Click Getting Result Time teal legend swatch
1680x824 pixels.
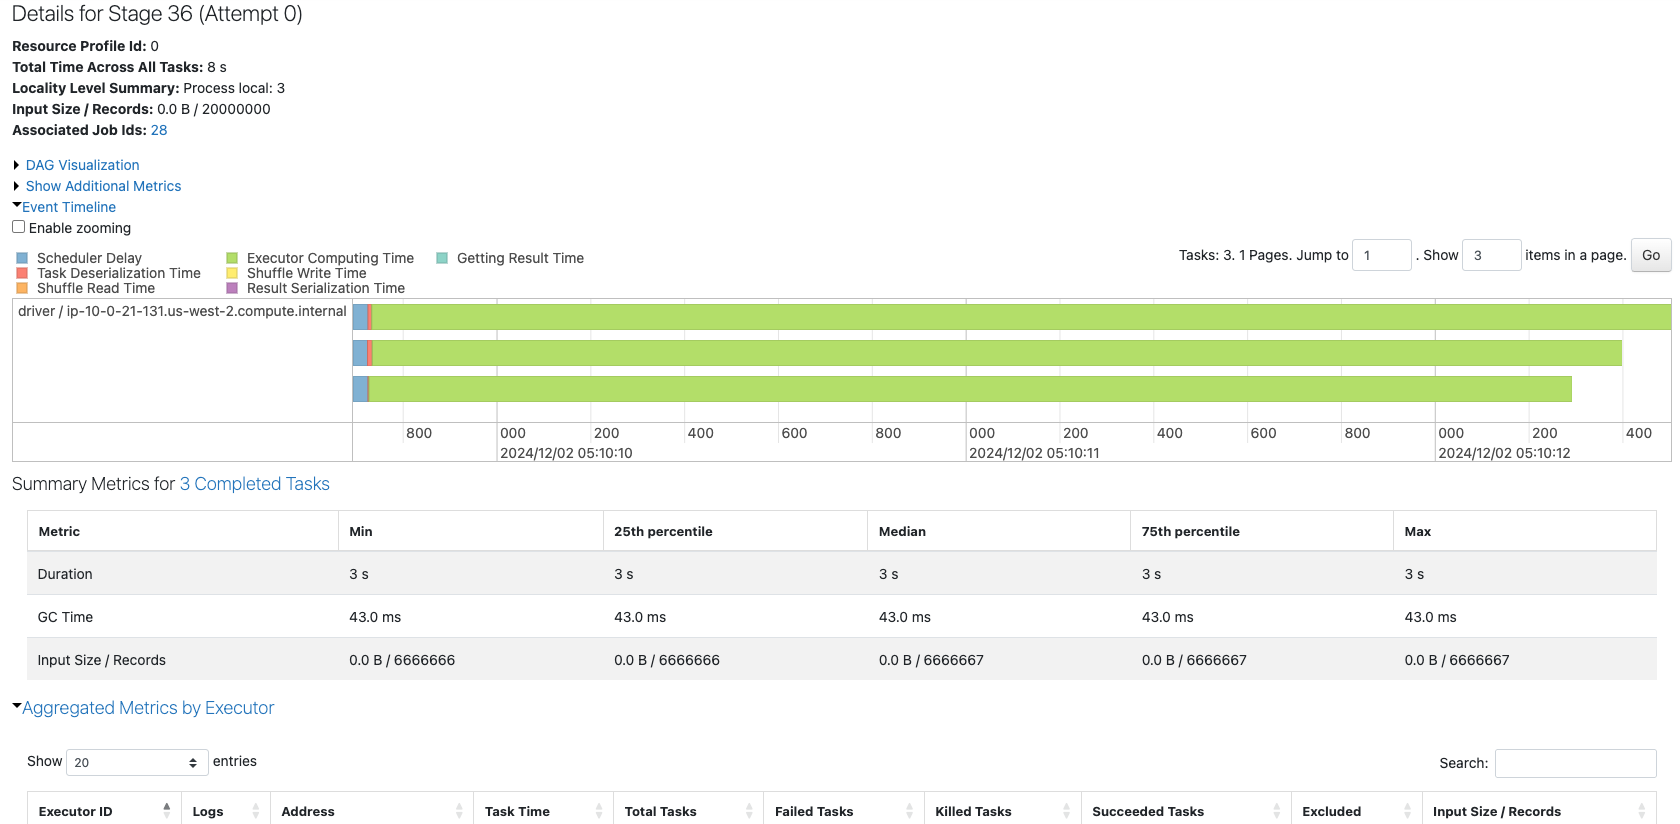pos(442,258)
